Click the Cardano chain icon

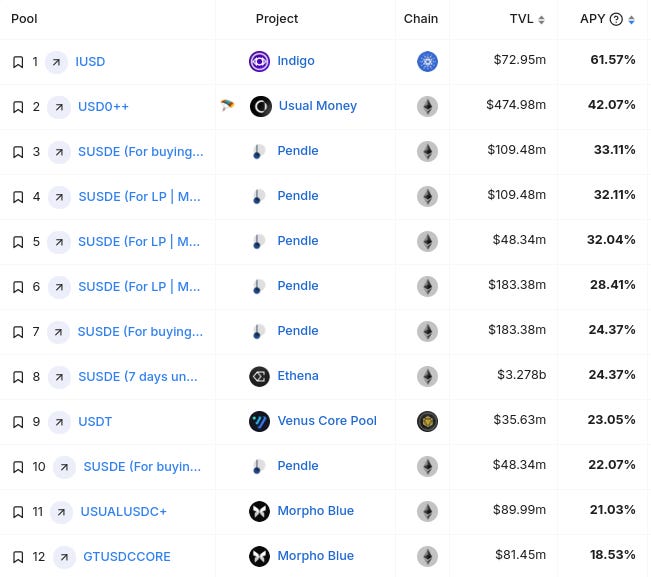pyautogui.click(x=427, y=61)
